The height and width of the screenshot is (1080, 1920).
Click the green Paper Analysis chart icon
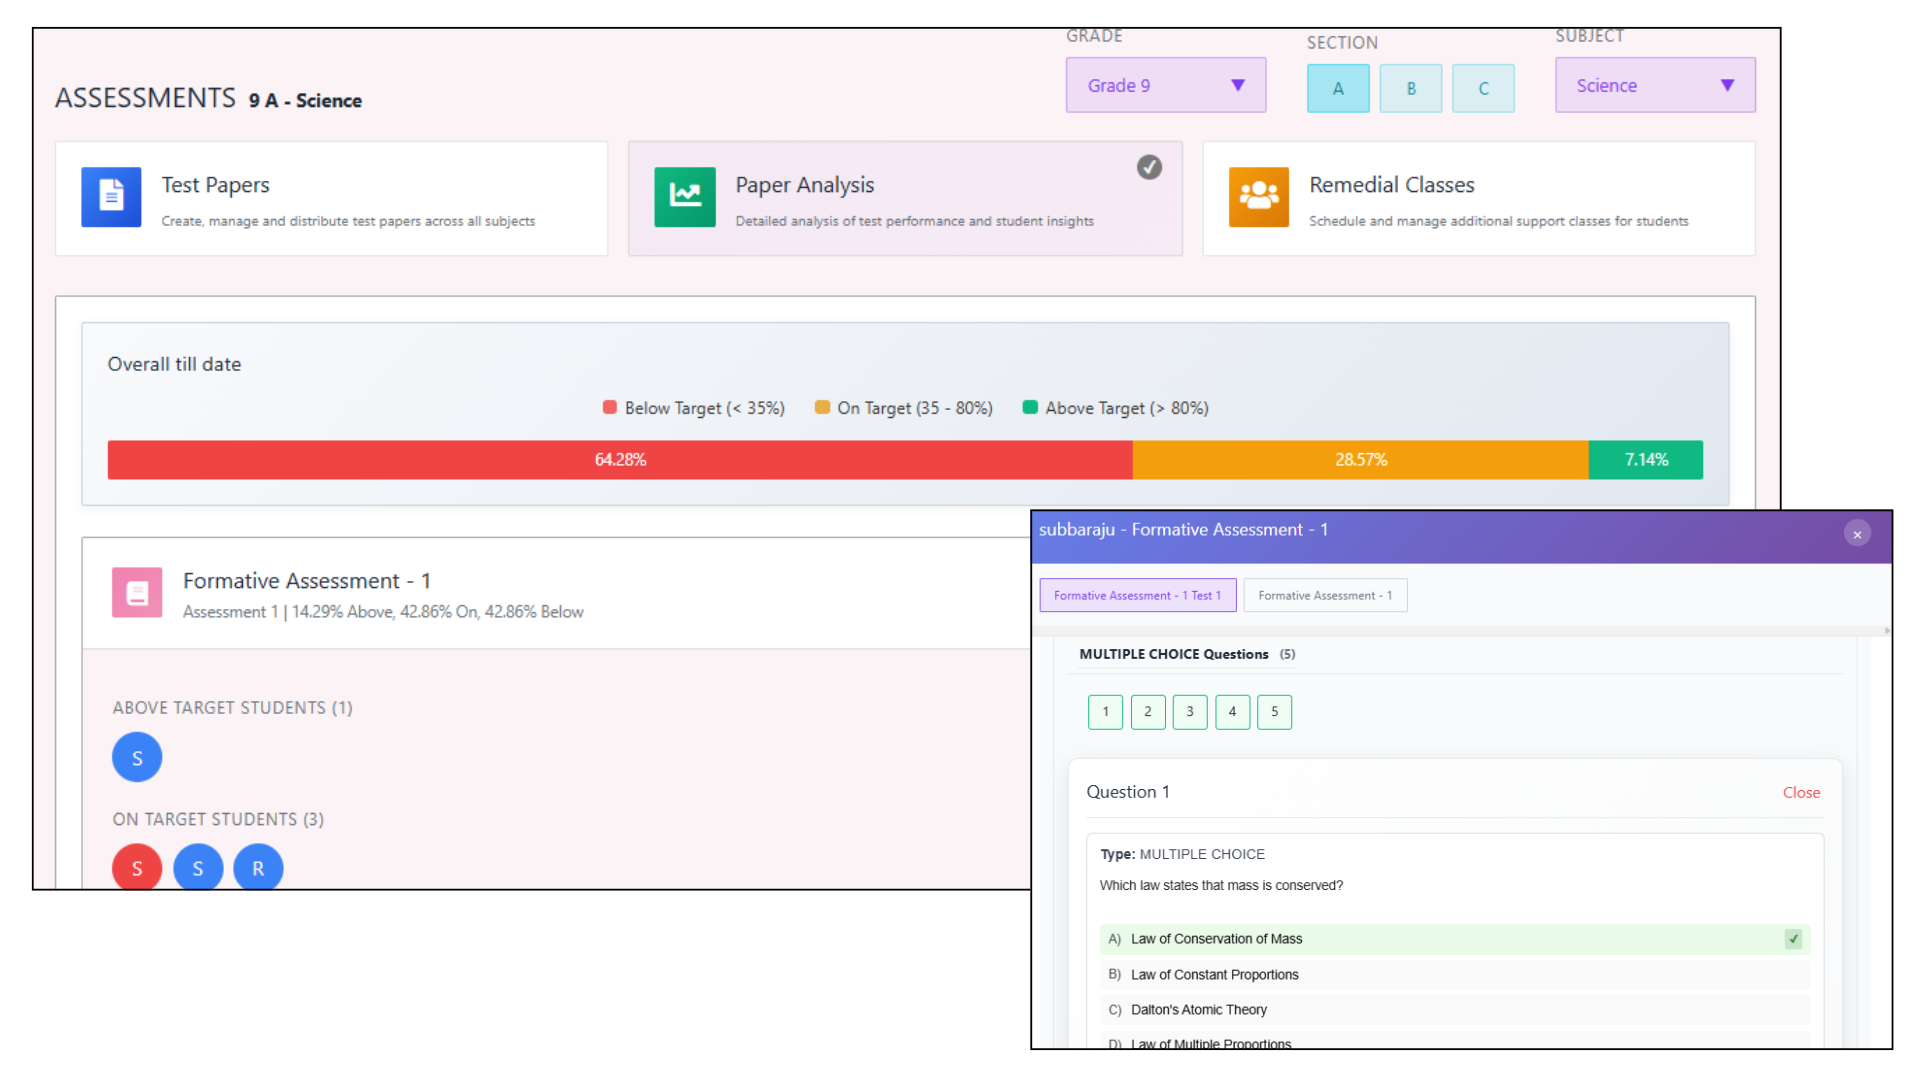[x=685, y=197]
